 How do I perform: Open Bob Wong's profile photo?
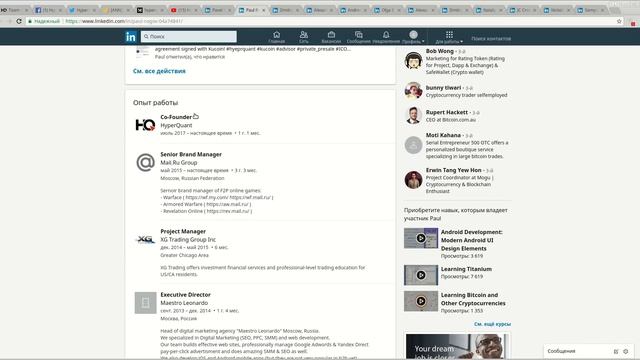[413, 60]
